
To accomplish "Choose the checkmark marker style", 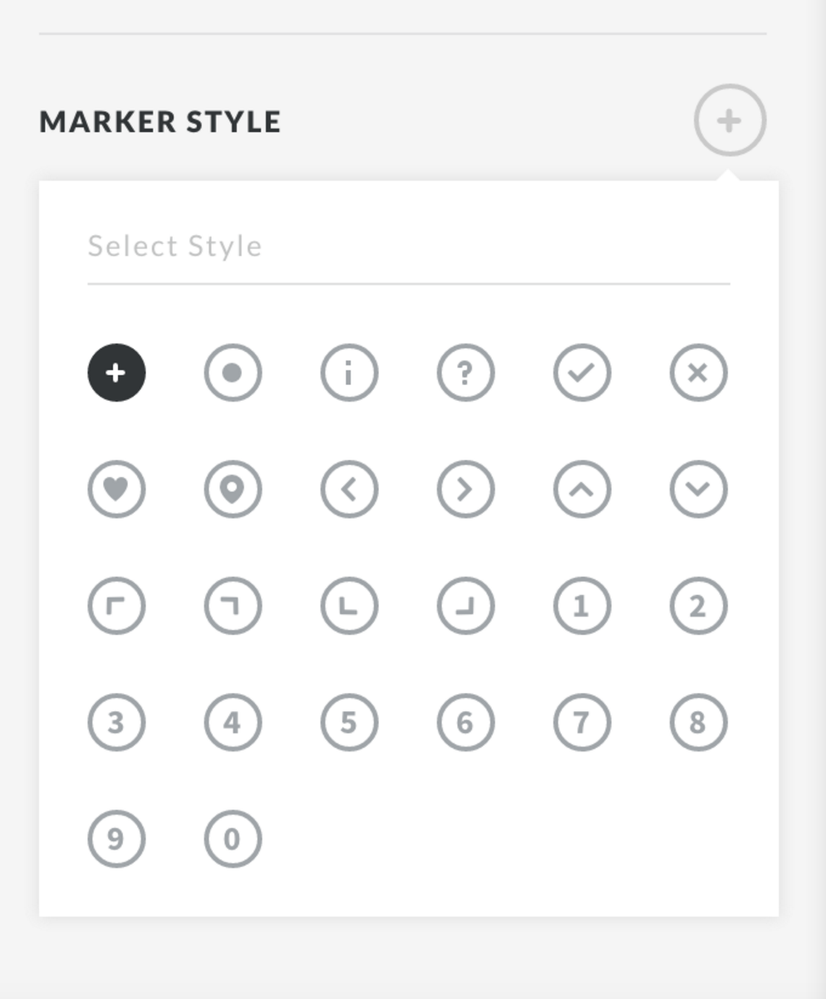I will (x=582, y=373).
